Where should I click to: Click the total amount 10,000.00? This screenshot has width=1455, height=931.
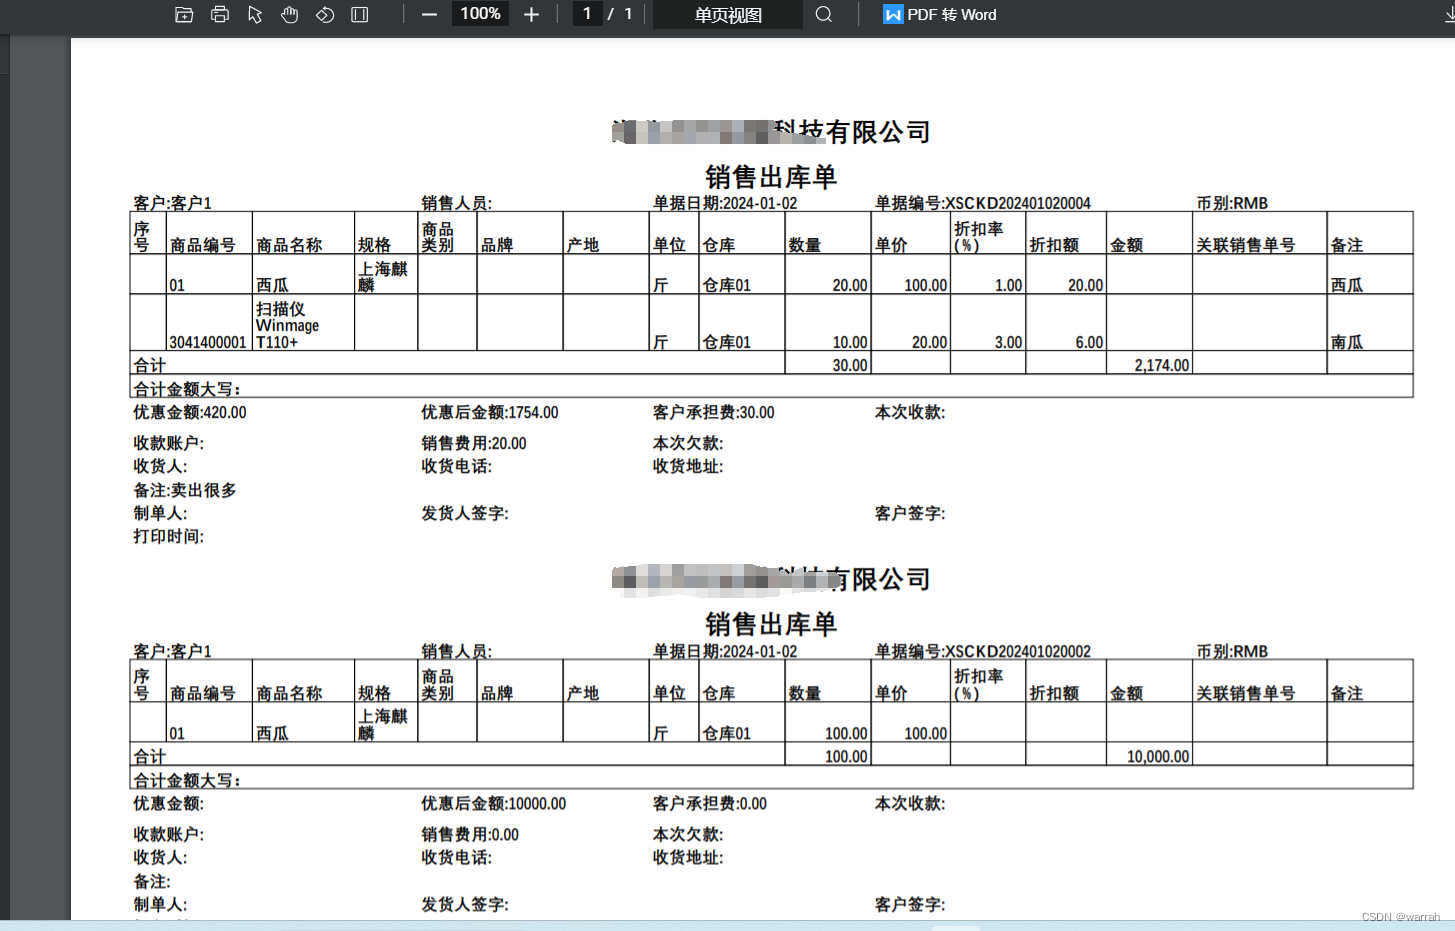tap(1158, 756)
